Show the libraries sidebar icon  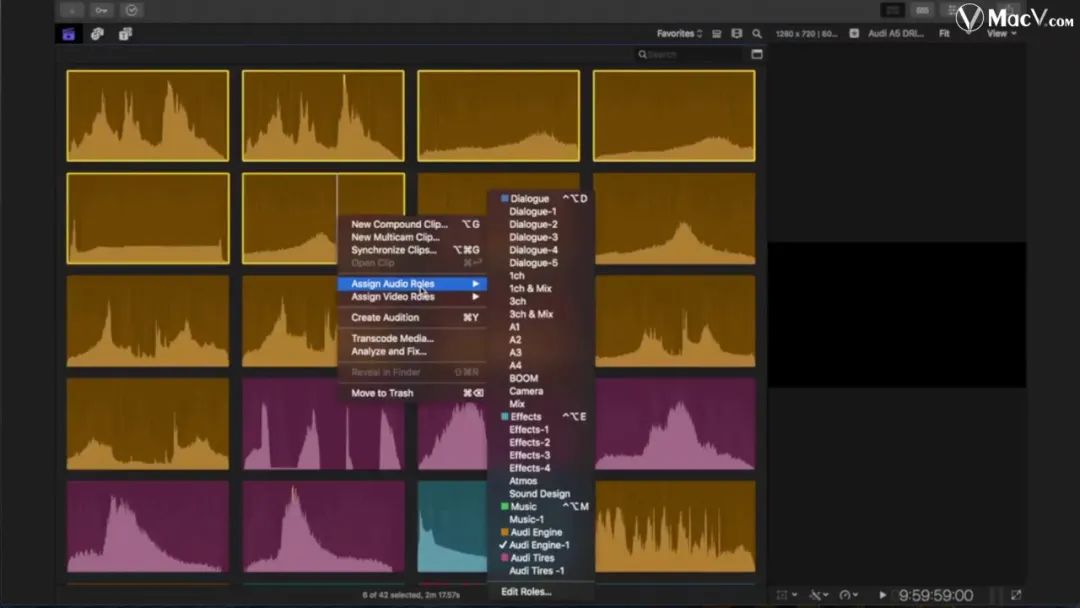tap(68, 34)
